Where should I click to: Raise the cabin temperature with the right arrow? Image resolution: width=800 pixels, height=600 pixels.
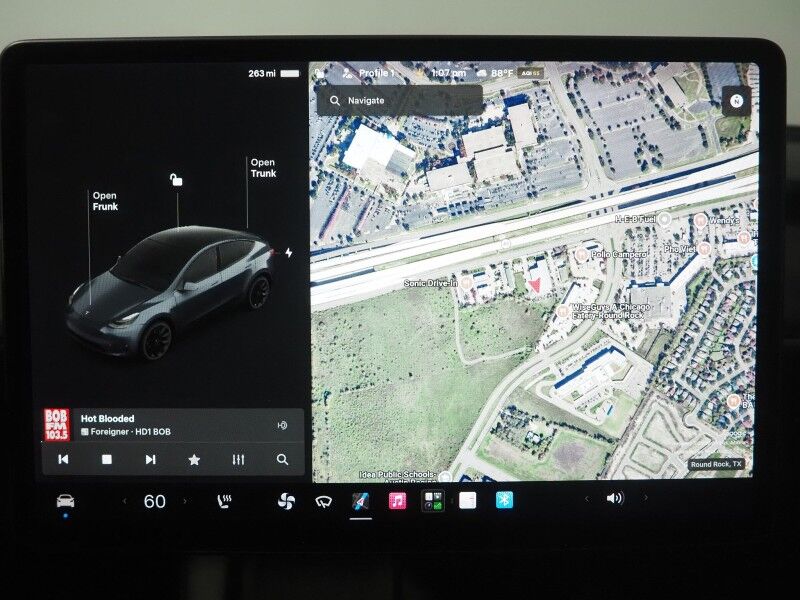click(x=185, y=502)
